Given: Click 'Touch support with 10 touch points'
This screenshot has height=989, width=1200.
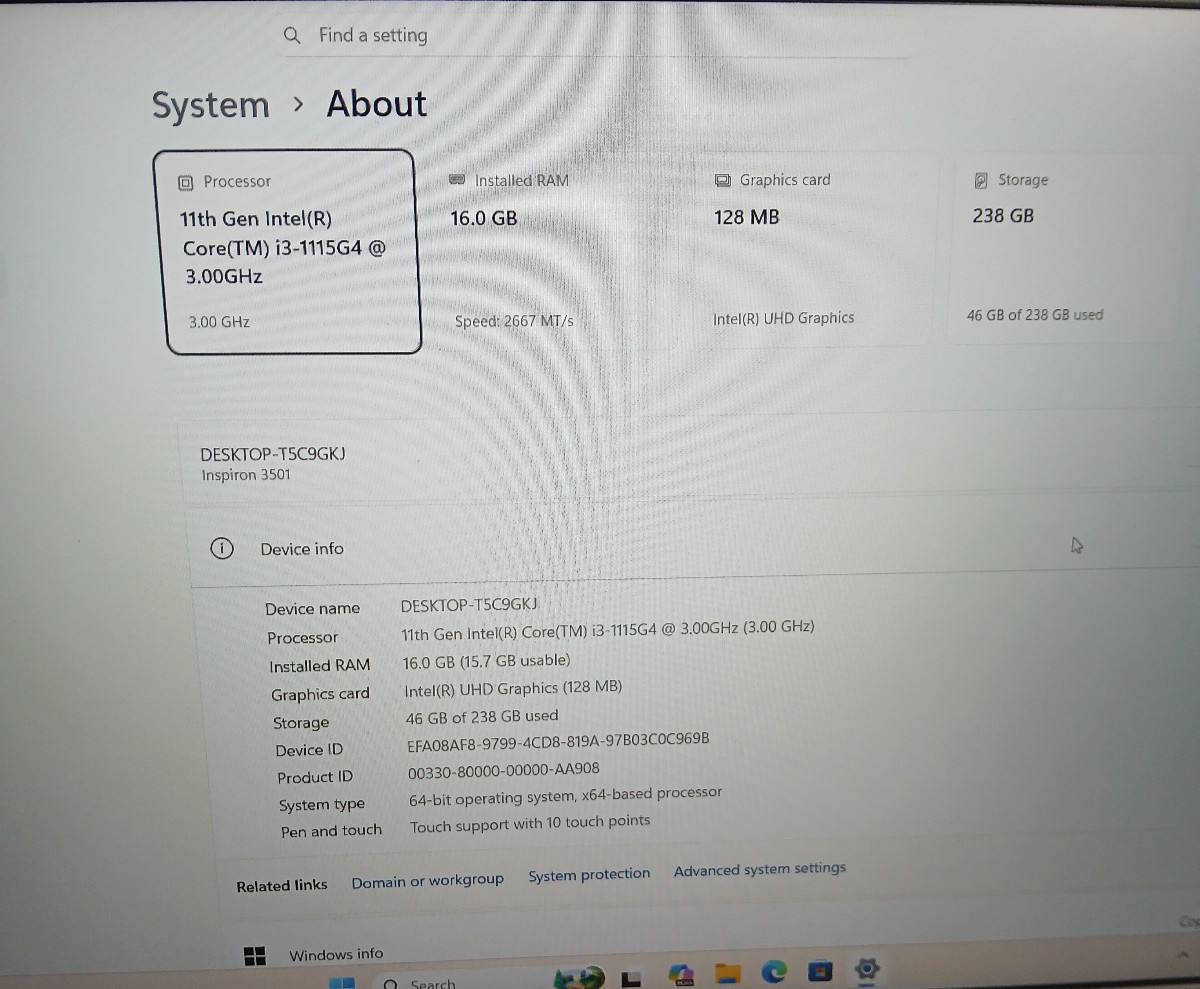Looking at the screenshot, I should (x=530, y=824).
